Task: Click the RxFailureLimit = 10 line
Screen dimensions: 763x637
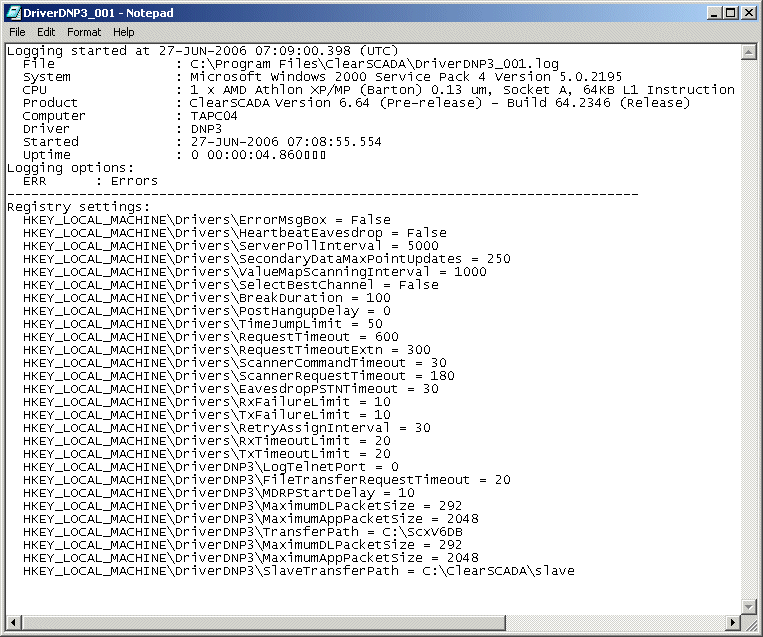Action: [206, 402]
